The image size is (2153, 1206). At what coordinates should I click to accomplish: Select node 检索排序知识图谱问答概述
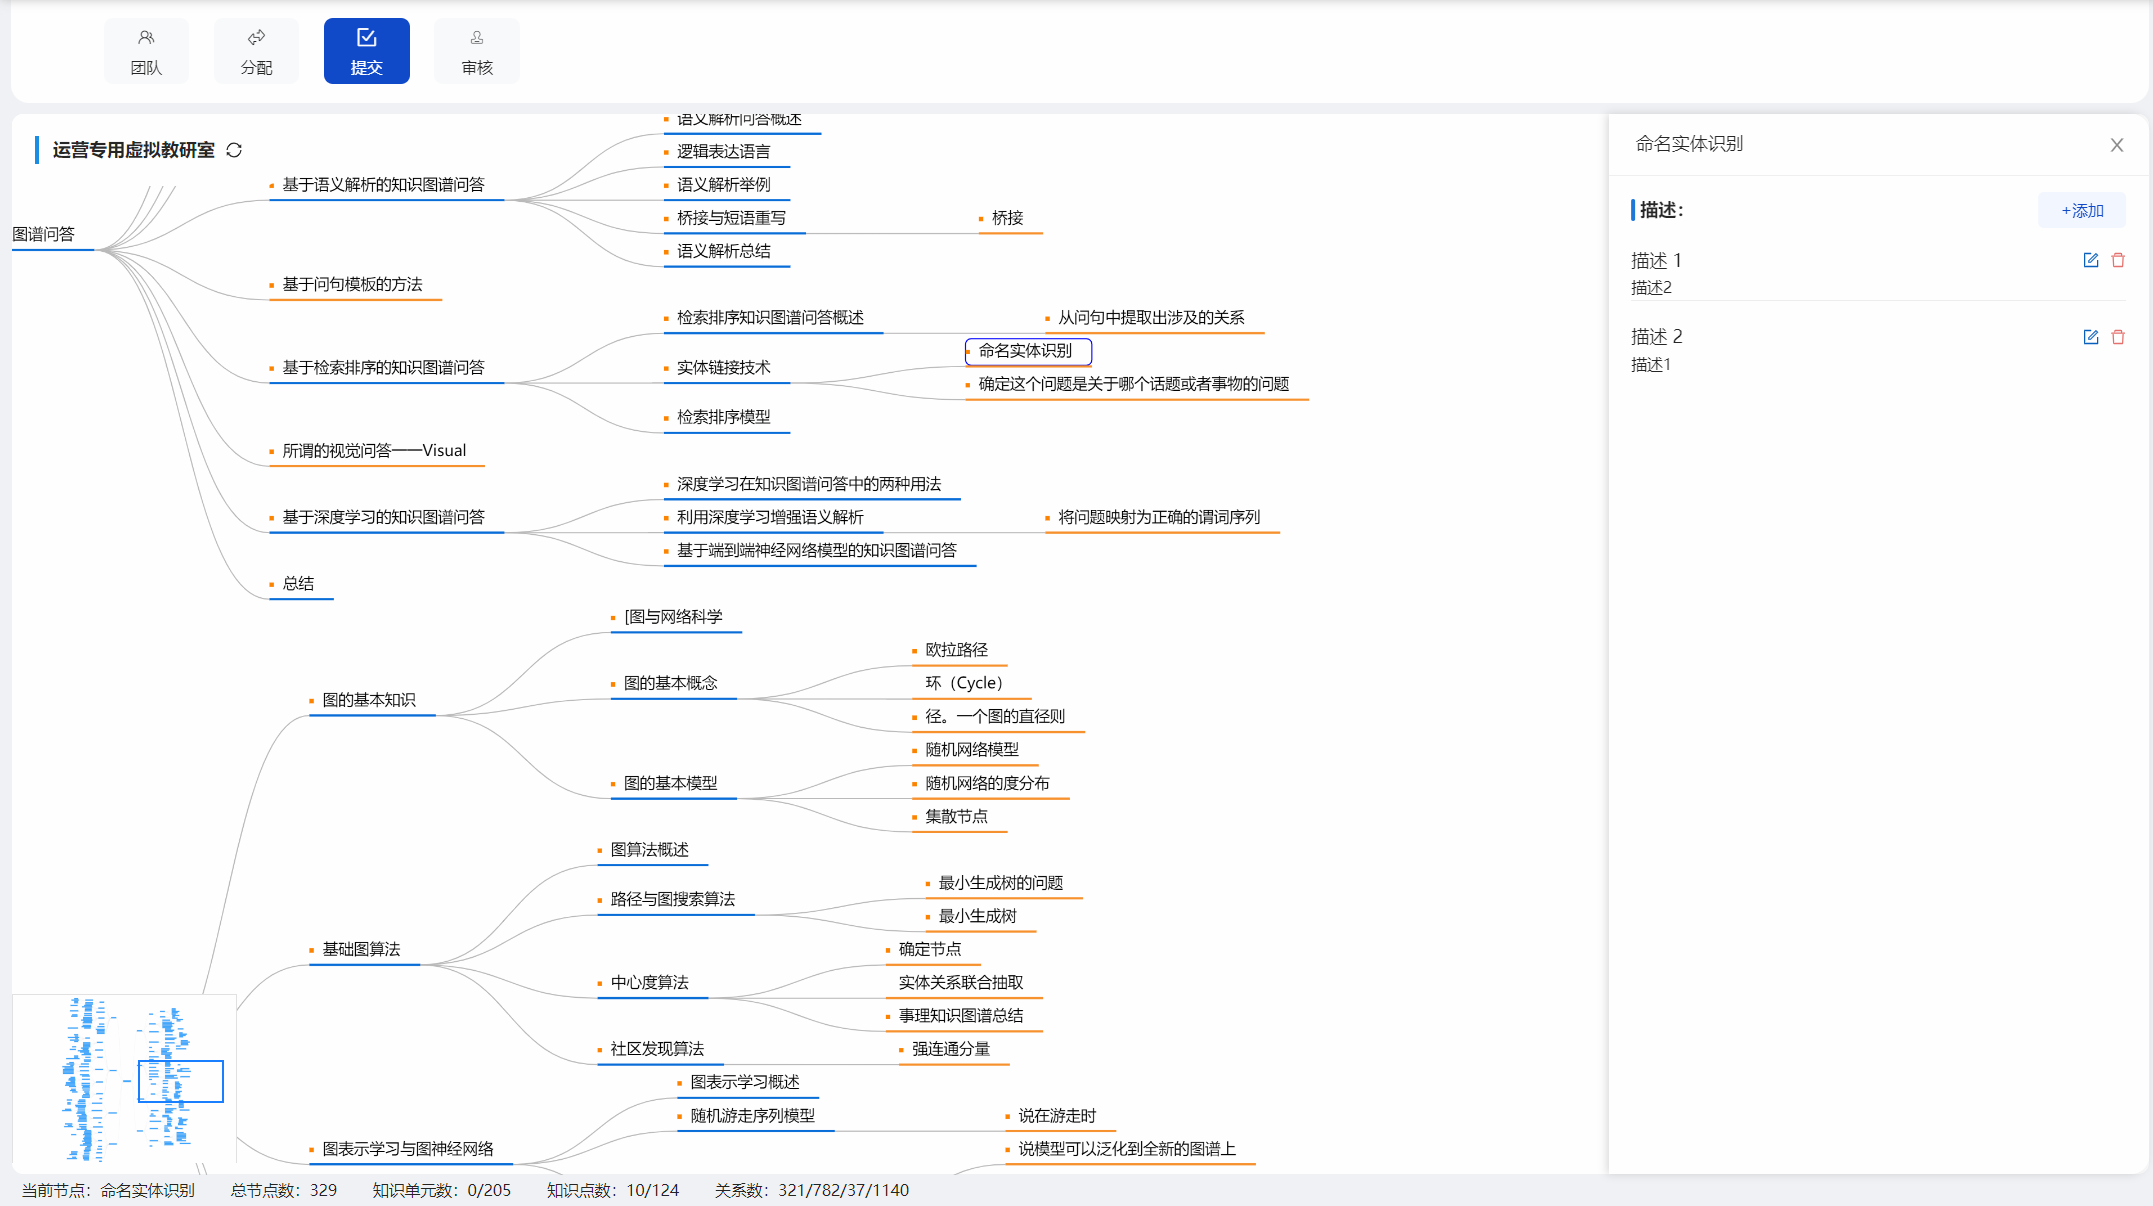pyautogui.click(x=770, y=318)
